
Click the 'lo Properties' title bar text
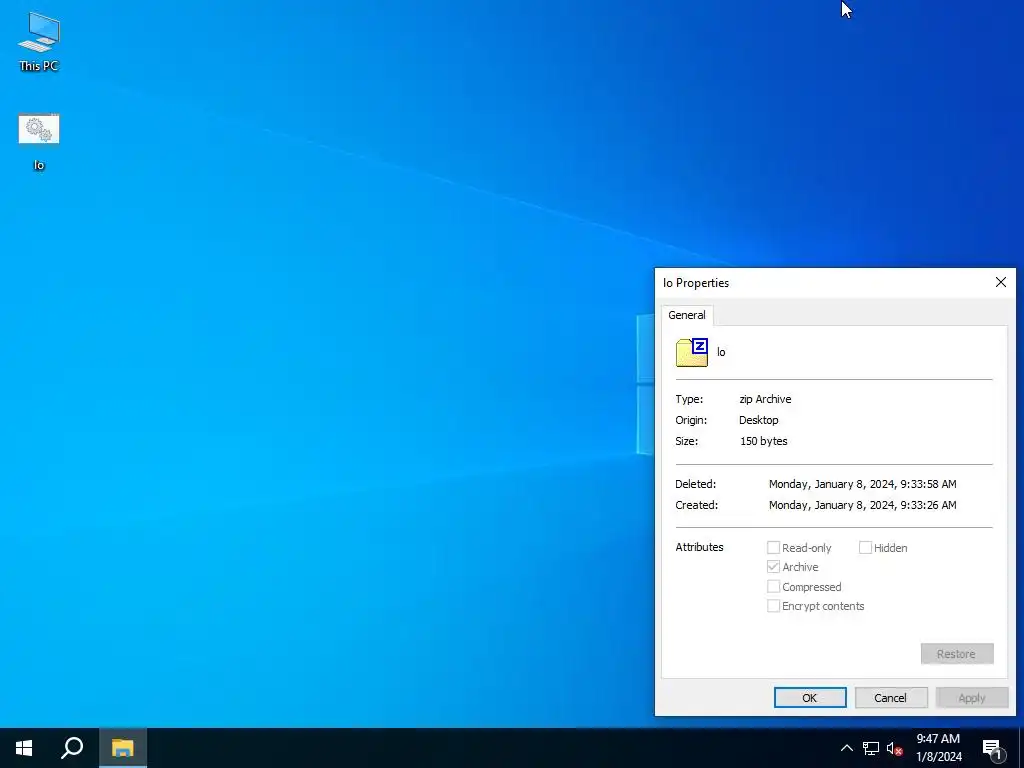pyautogui.click(x=696, y=283)
